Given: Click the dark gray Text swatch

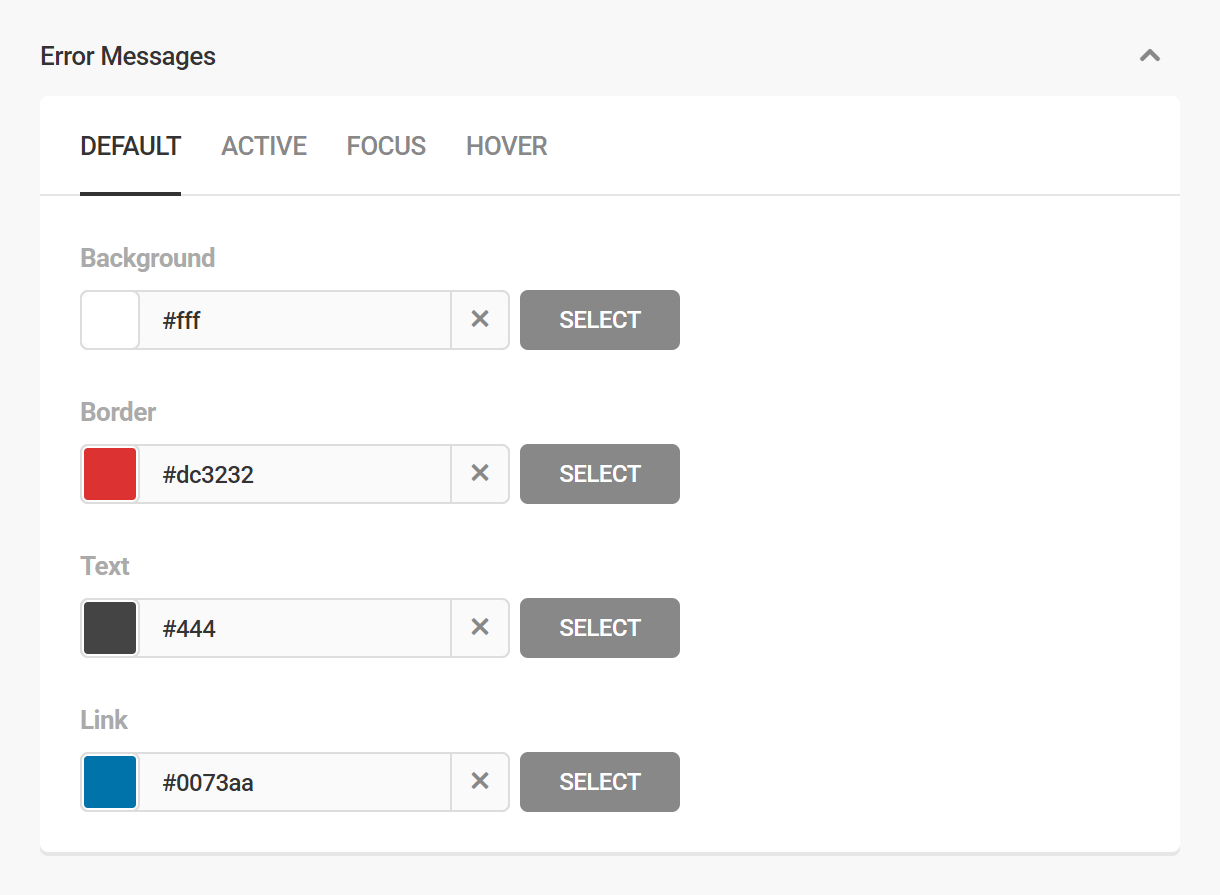Looking at the screenshot, I should coord(110,628).
